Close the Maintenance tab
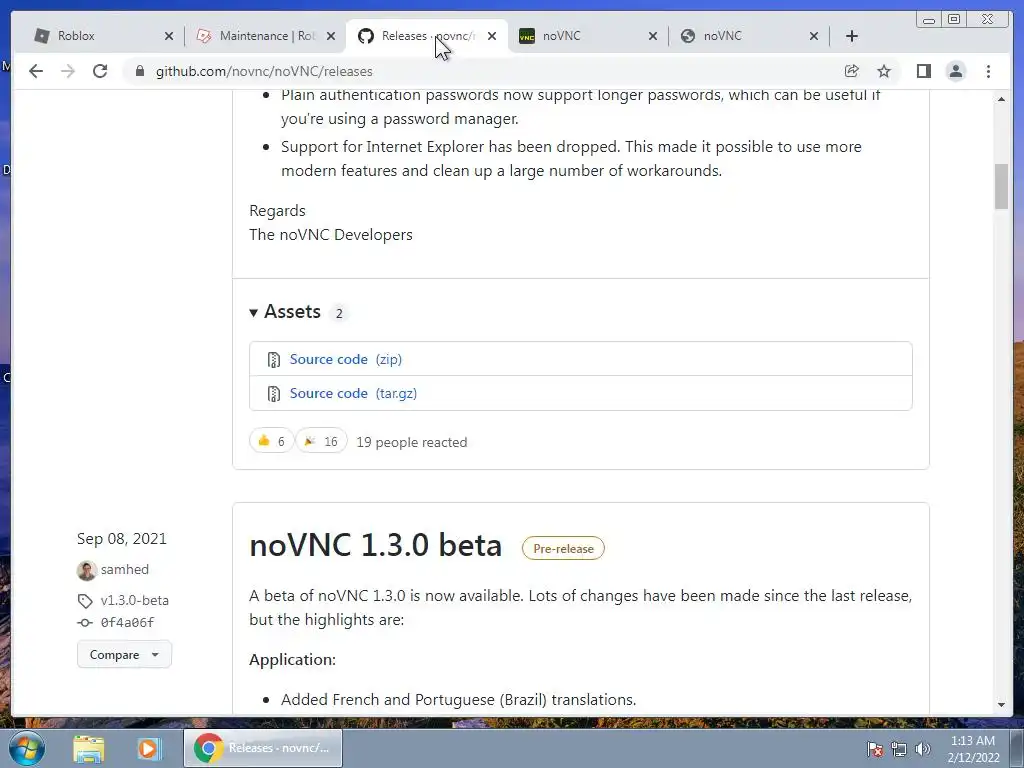 (330, 36)
